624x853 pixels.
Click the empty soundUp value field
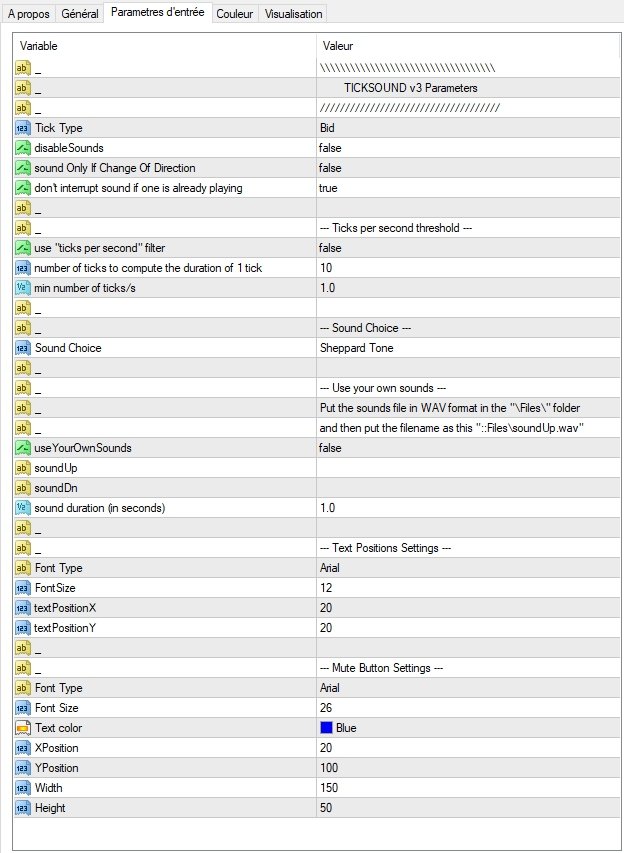point(468,468)
